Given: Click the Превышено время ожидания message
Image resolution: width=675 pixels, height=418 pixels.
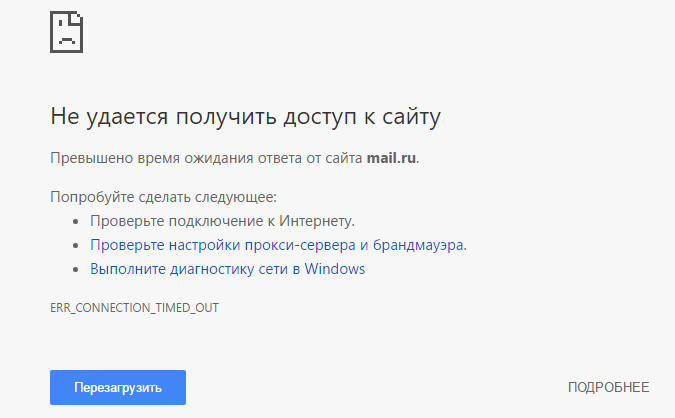Looking at the screenshot, I should tap(235, 158).
